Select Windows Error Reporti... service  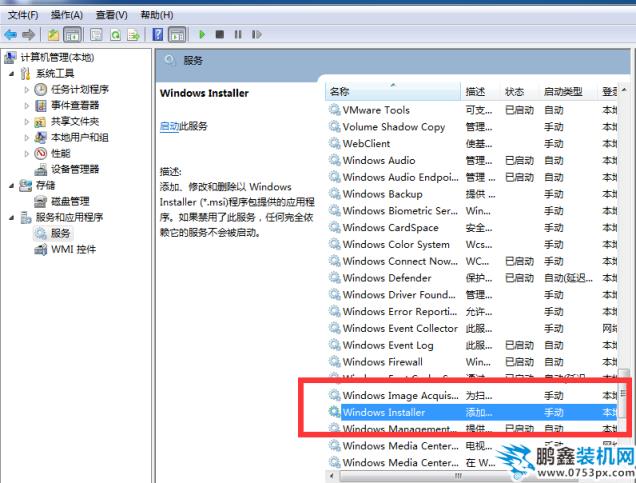point(473,311)
